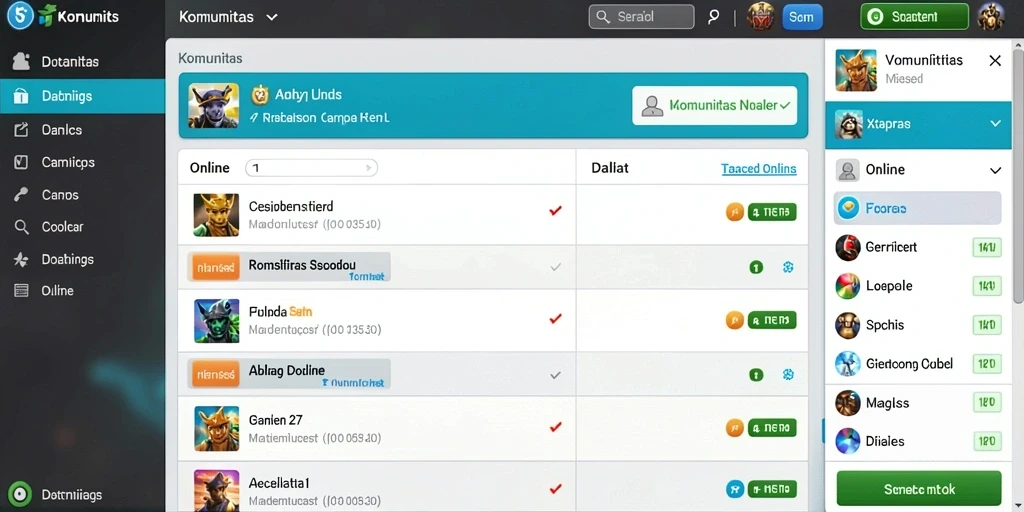
Task: Collapse the Online section in right panel
Action: point(995,170)
